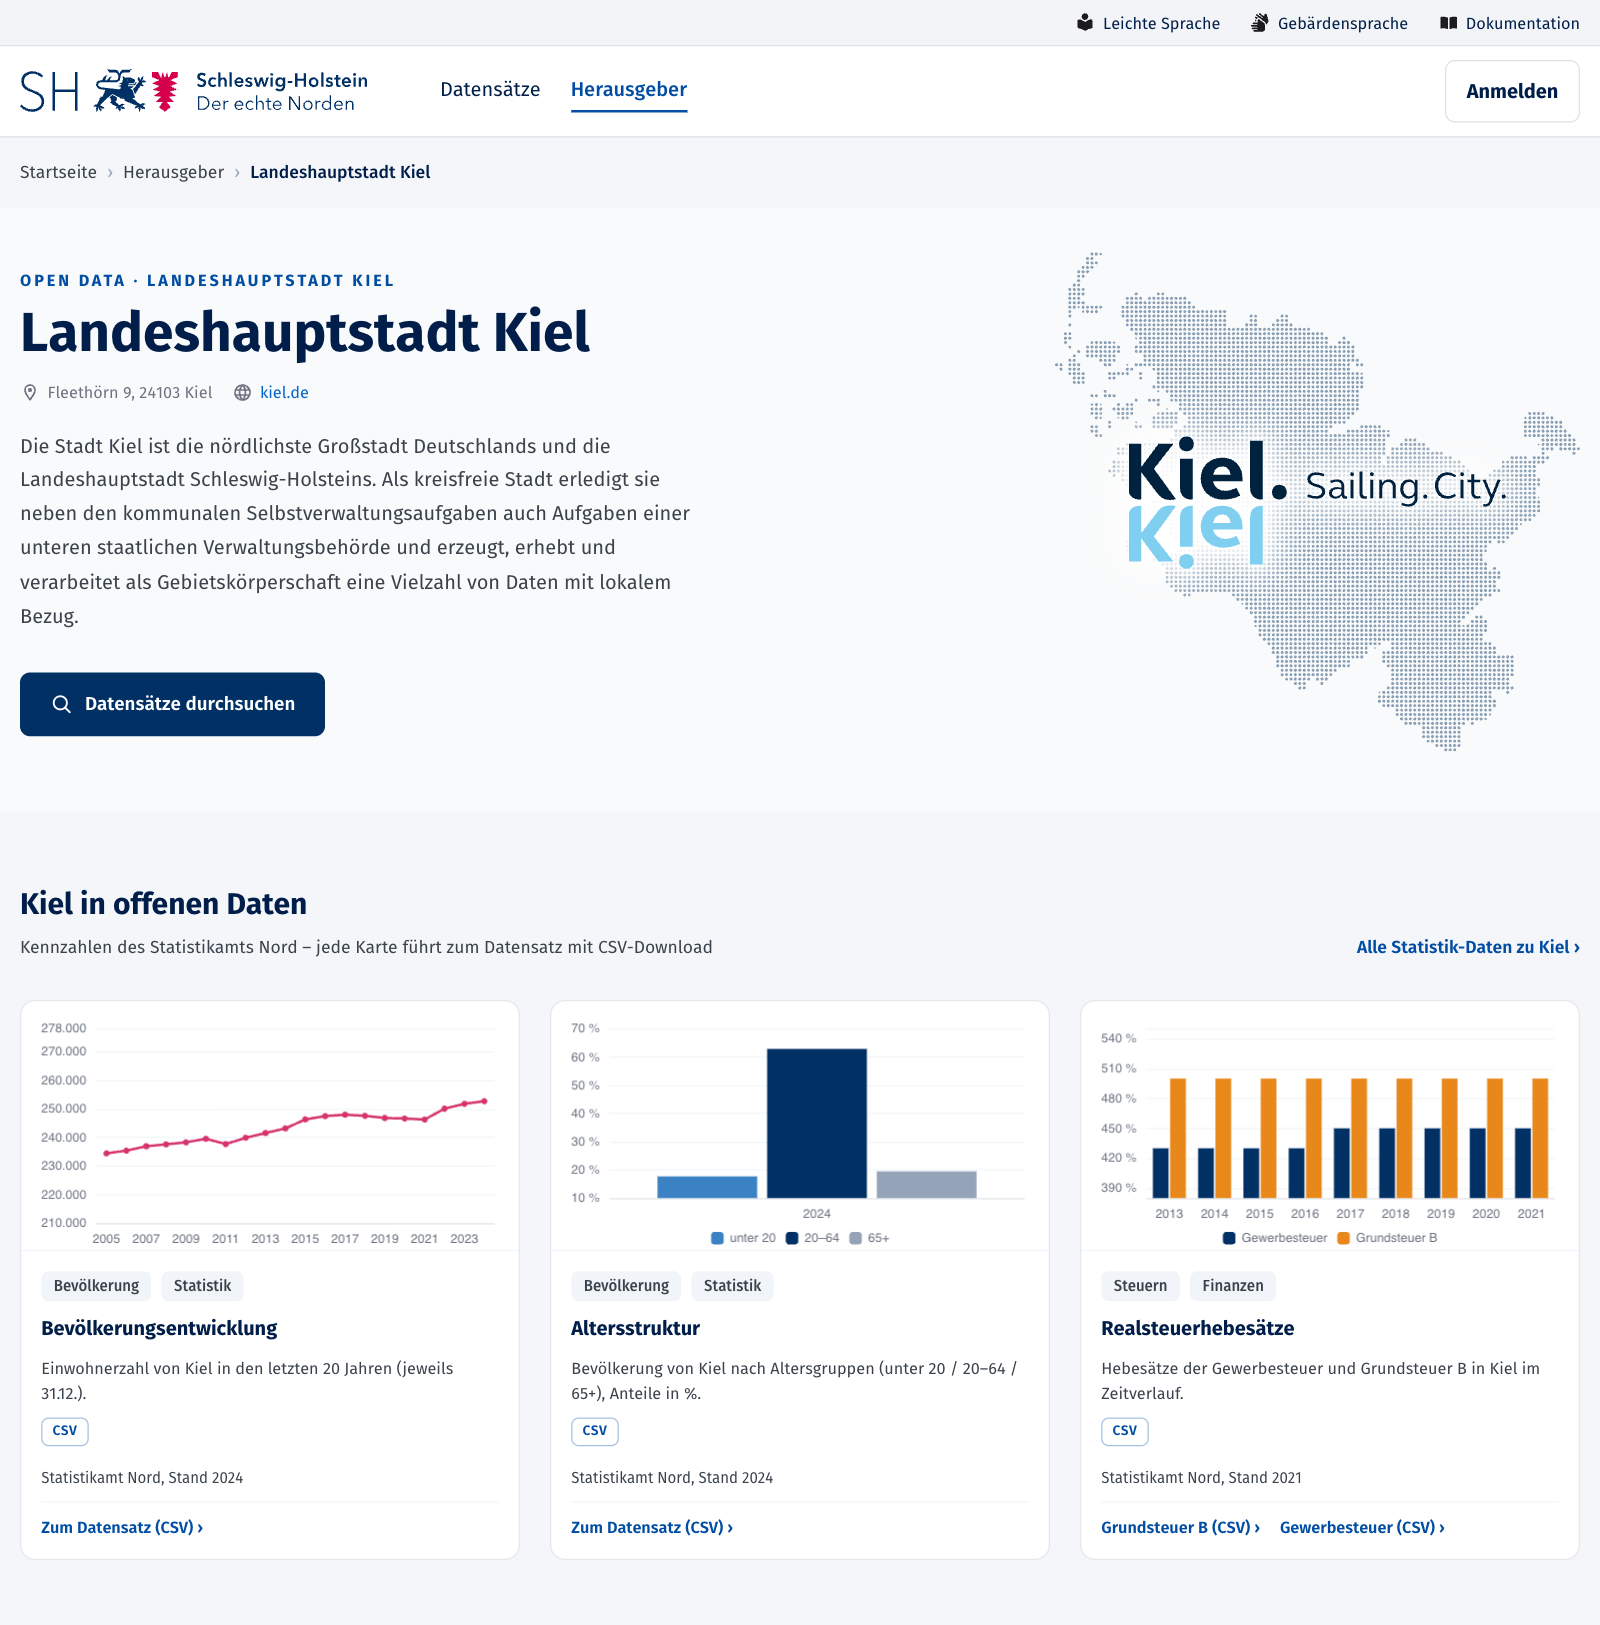Viewport: 1600px width, 1625px height.
Task: Open the kiel.de website link
Action: pyautogui.click(x=284, y=393)
